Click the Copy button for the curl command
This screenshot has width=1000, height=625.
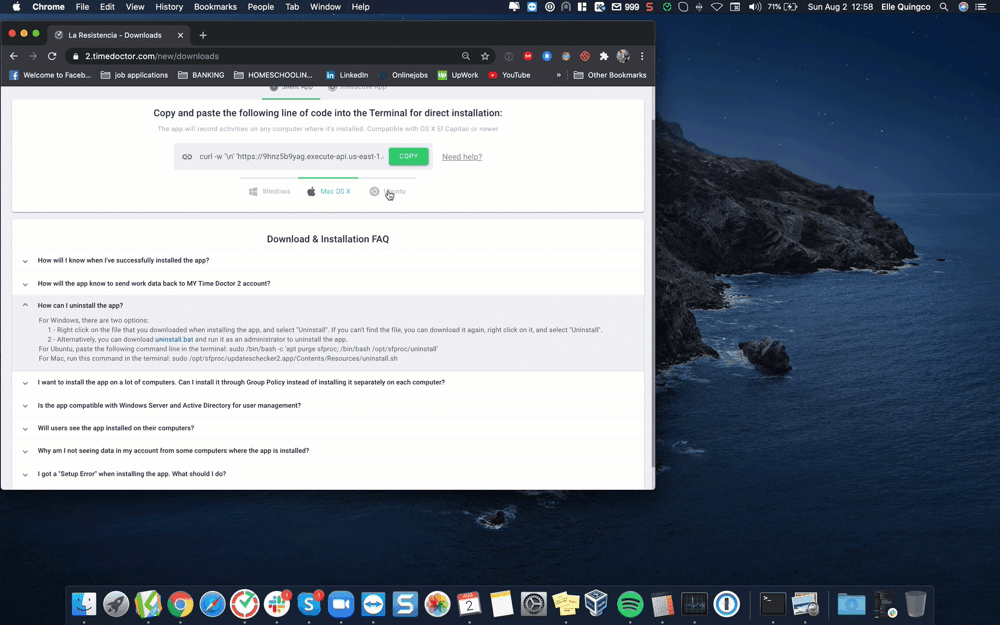coord(409,156)
